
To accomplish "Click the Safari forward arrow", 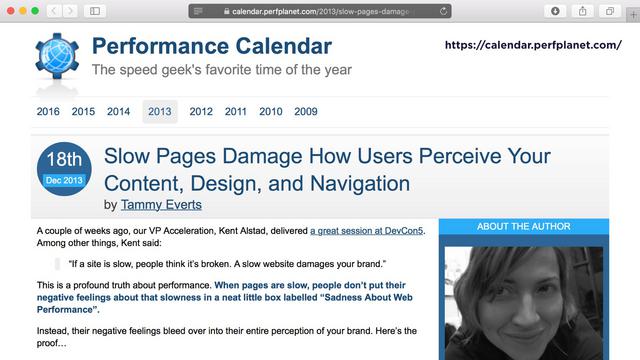I will (70, 11).
